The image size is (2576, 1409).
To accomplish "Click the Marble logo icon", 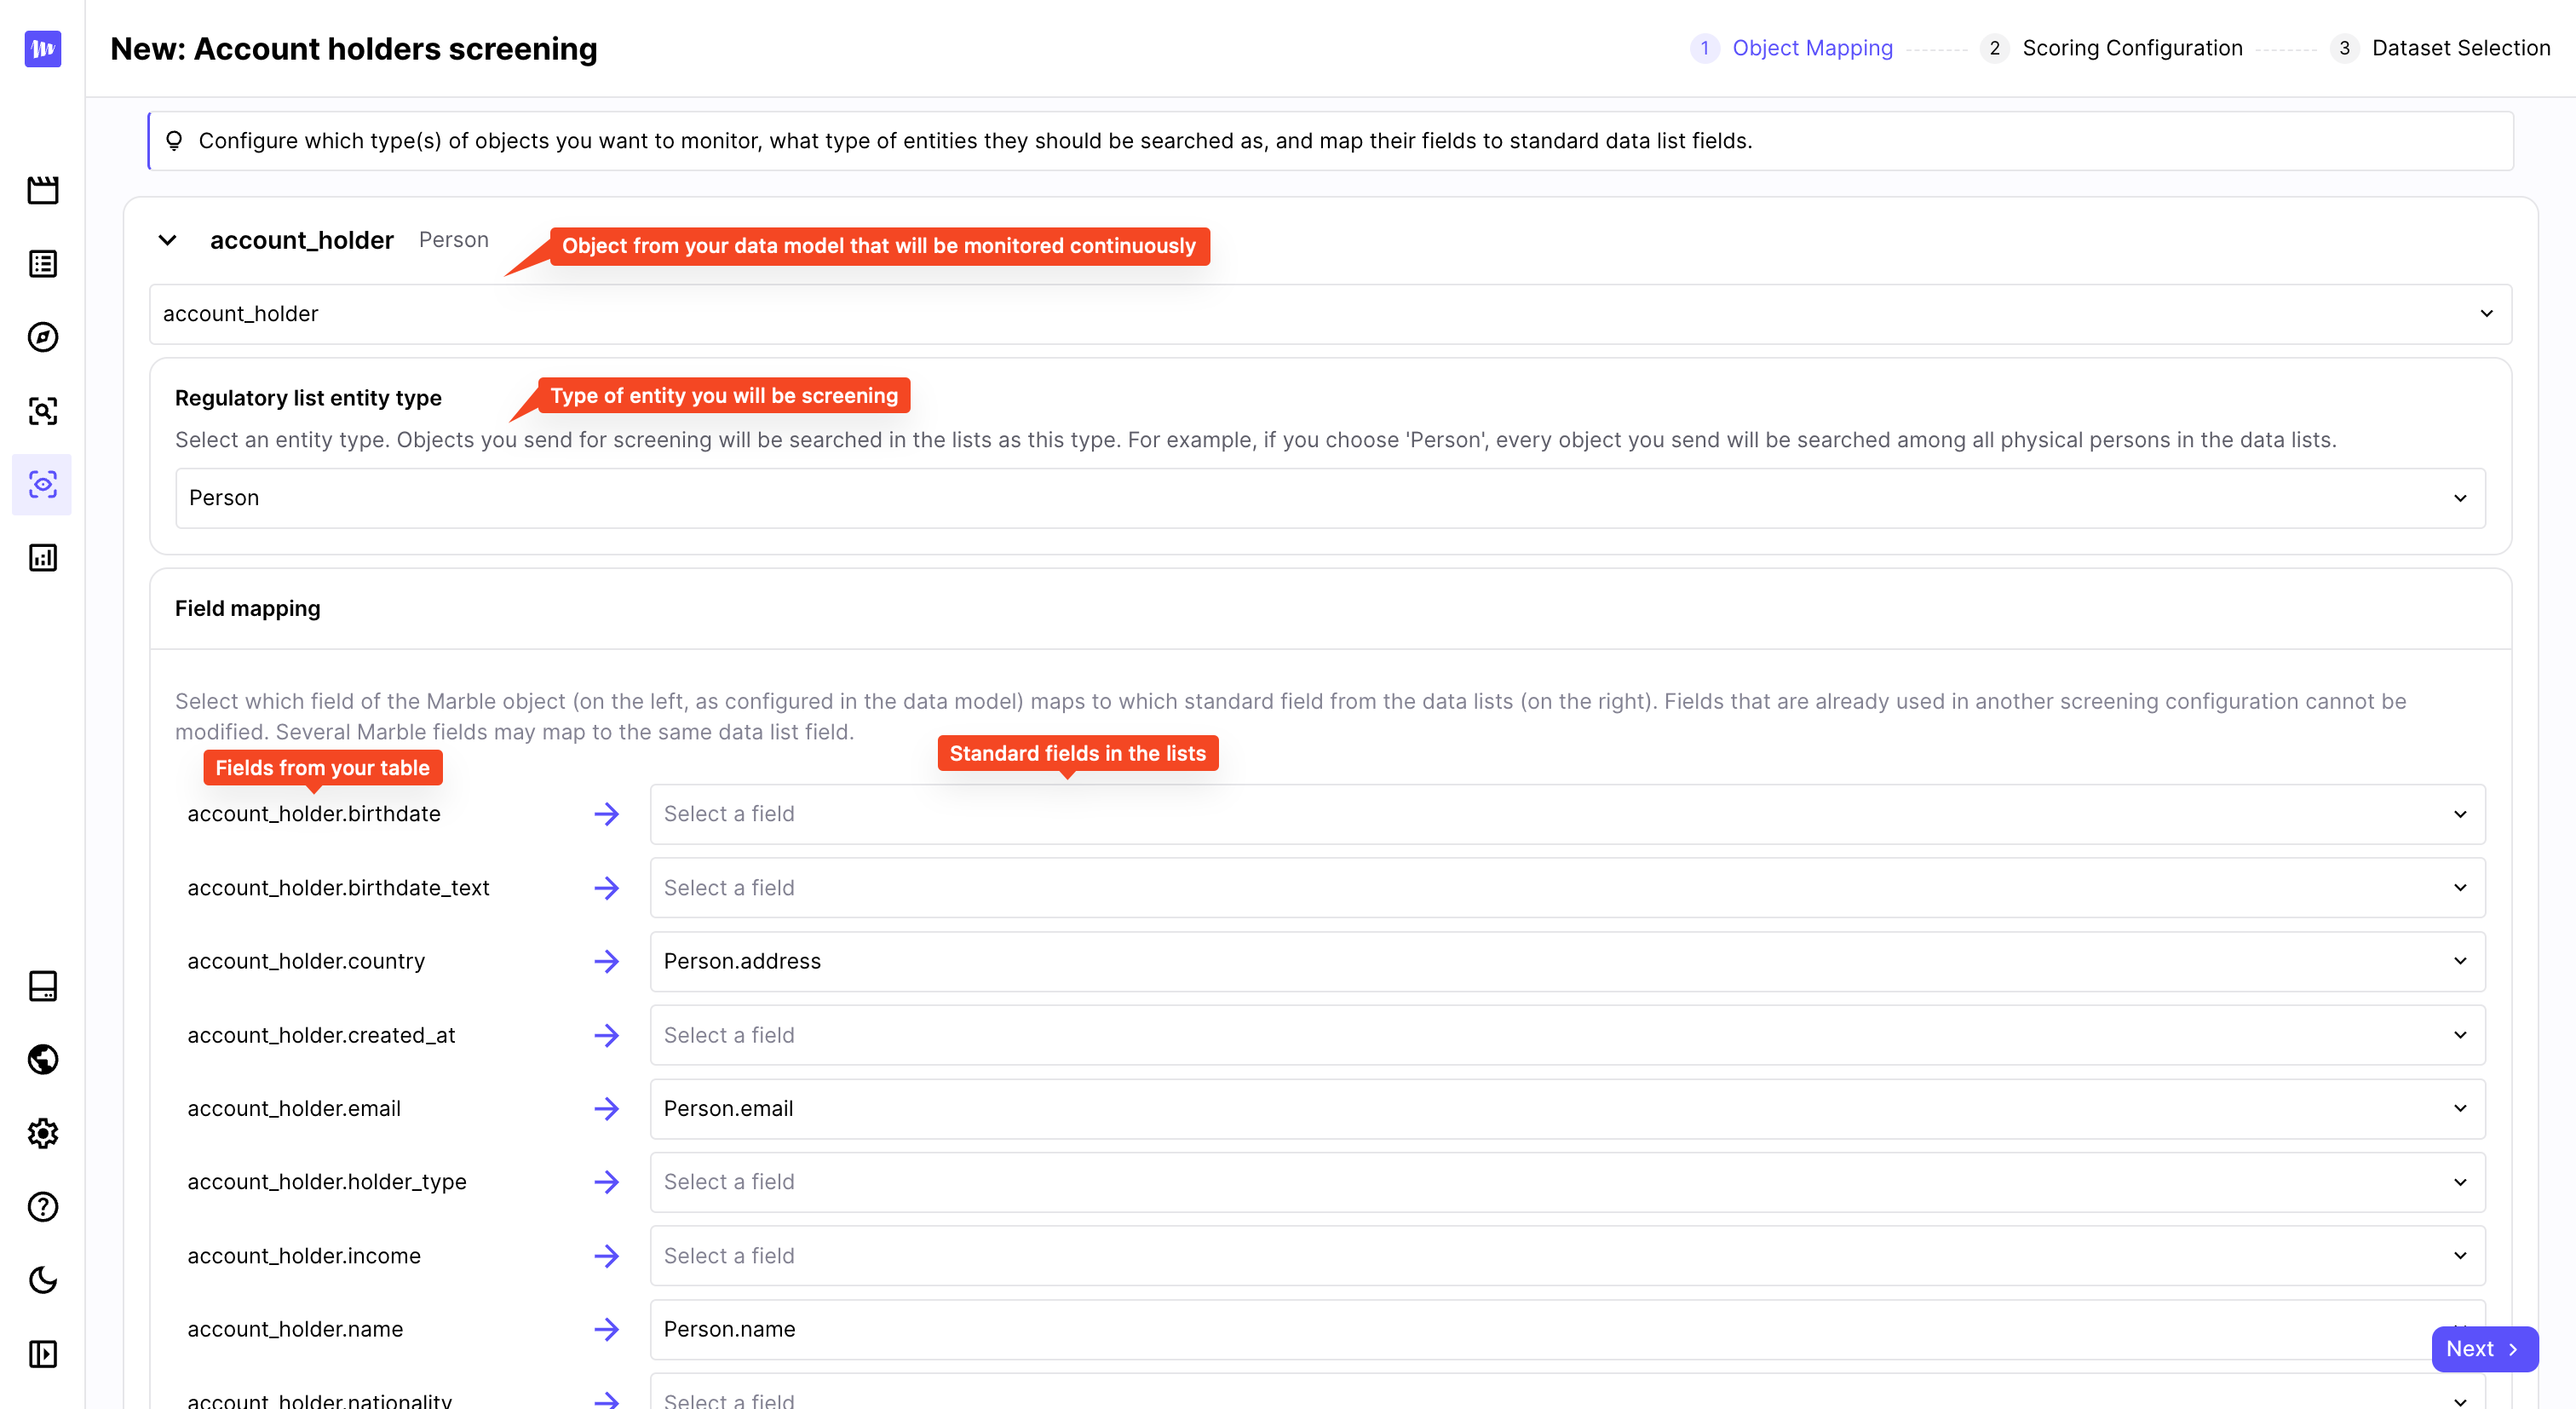I will [x=42, y=48].
